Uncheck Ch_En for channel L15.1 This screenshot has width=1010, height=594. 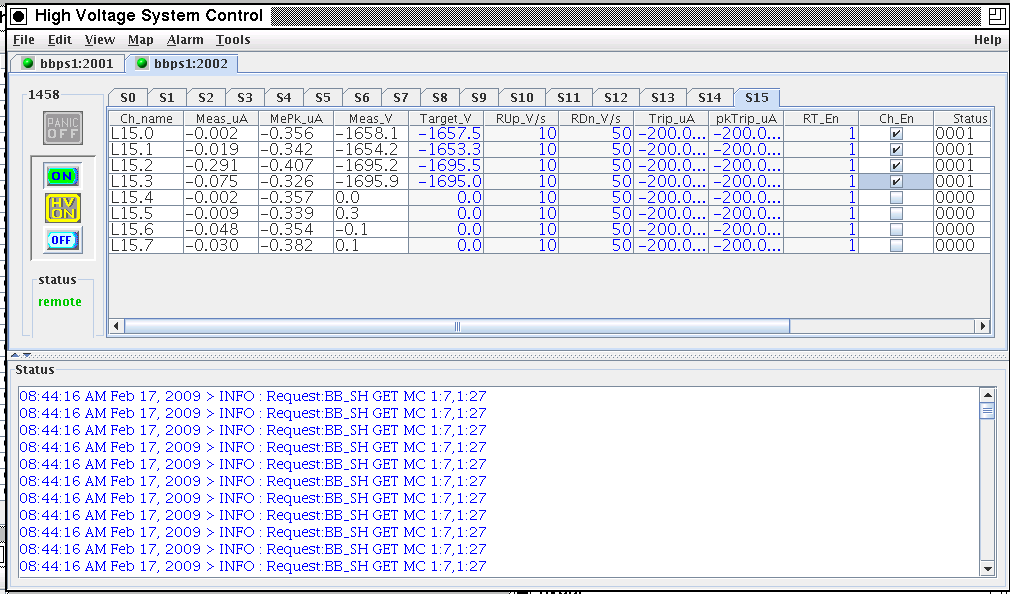tap(896, 149)
